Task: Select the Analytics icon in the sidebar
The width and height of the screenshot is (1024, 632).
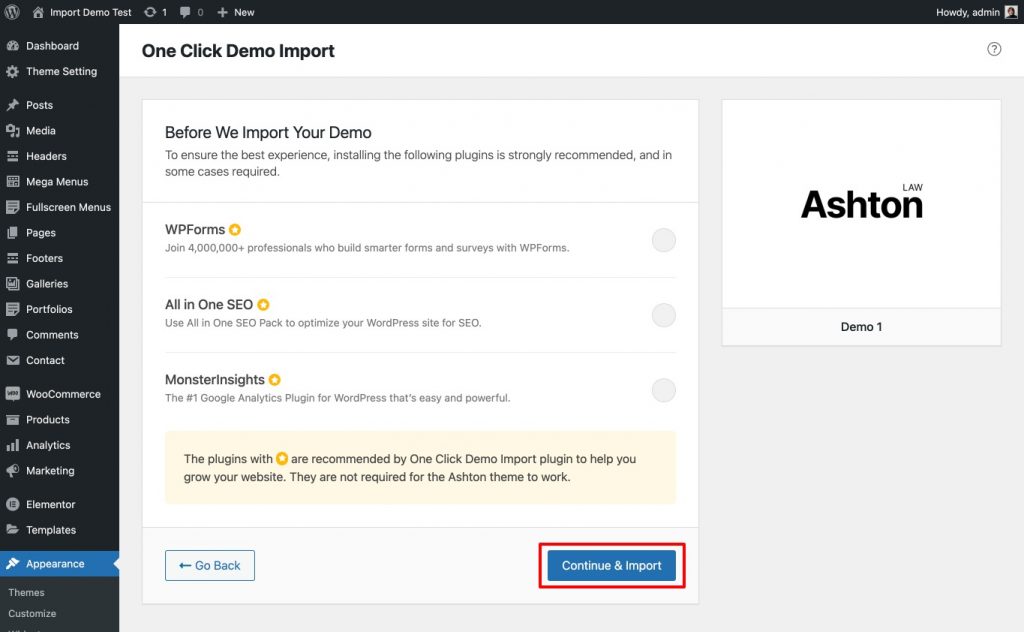Action: click(14, 445)
